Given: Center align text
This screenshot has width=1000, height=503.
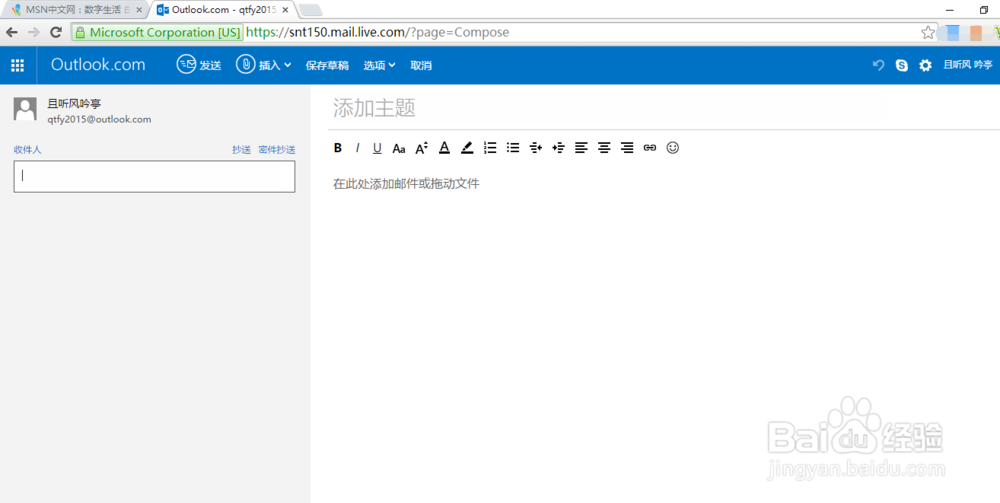Looking at the screenshot, I should (x=604, y=148).
